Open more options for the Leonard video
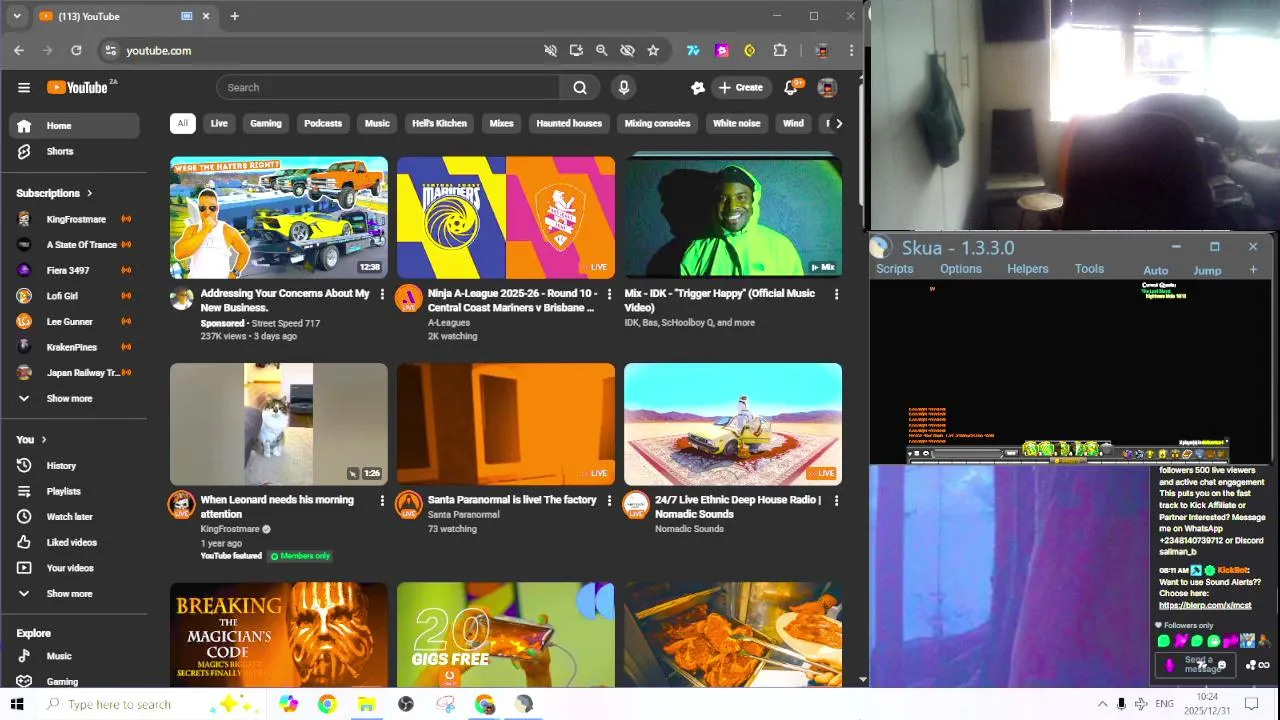 click(381, 501)
